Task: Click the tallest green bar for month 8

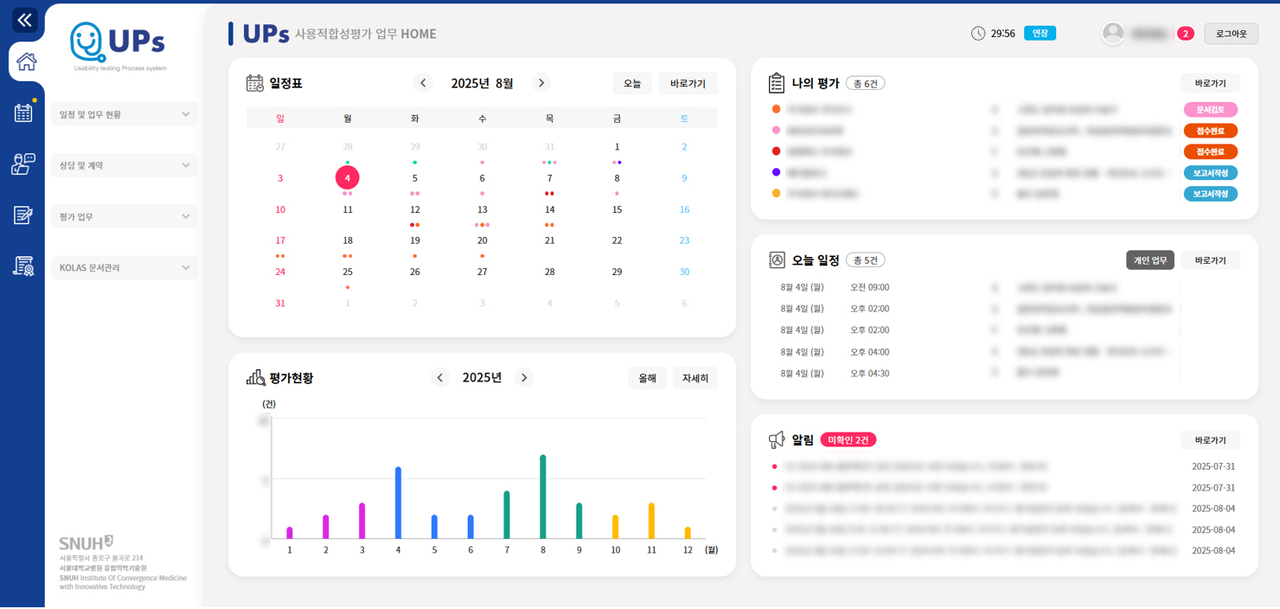Action: pos(543,497)
